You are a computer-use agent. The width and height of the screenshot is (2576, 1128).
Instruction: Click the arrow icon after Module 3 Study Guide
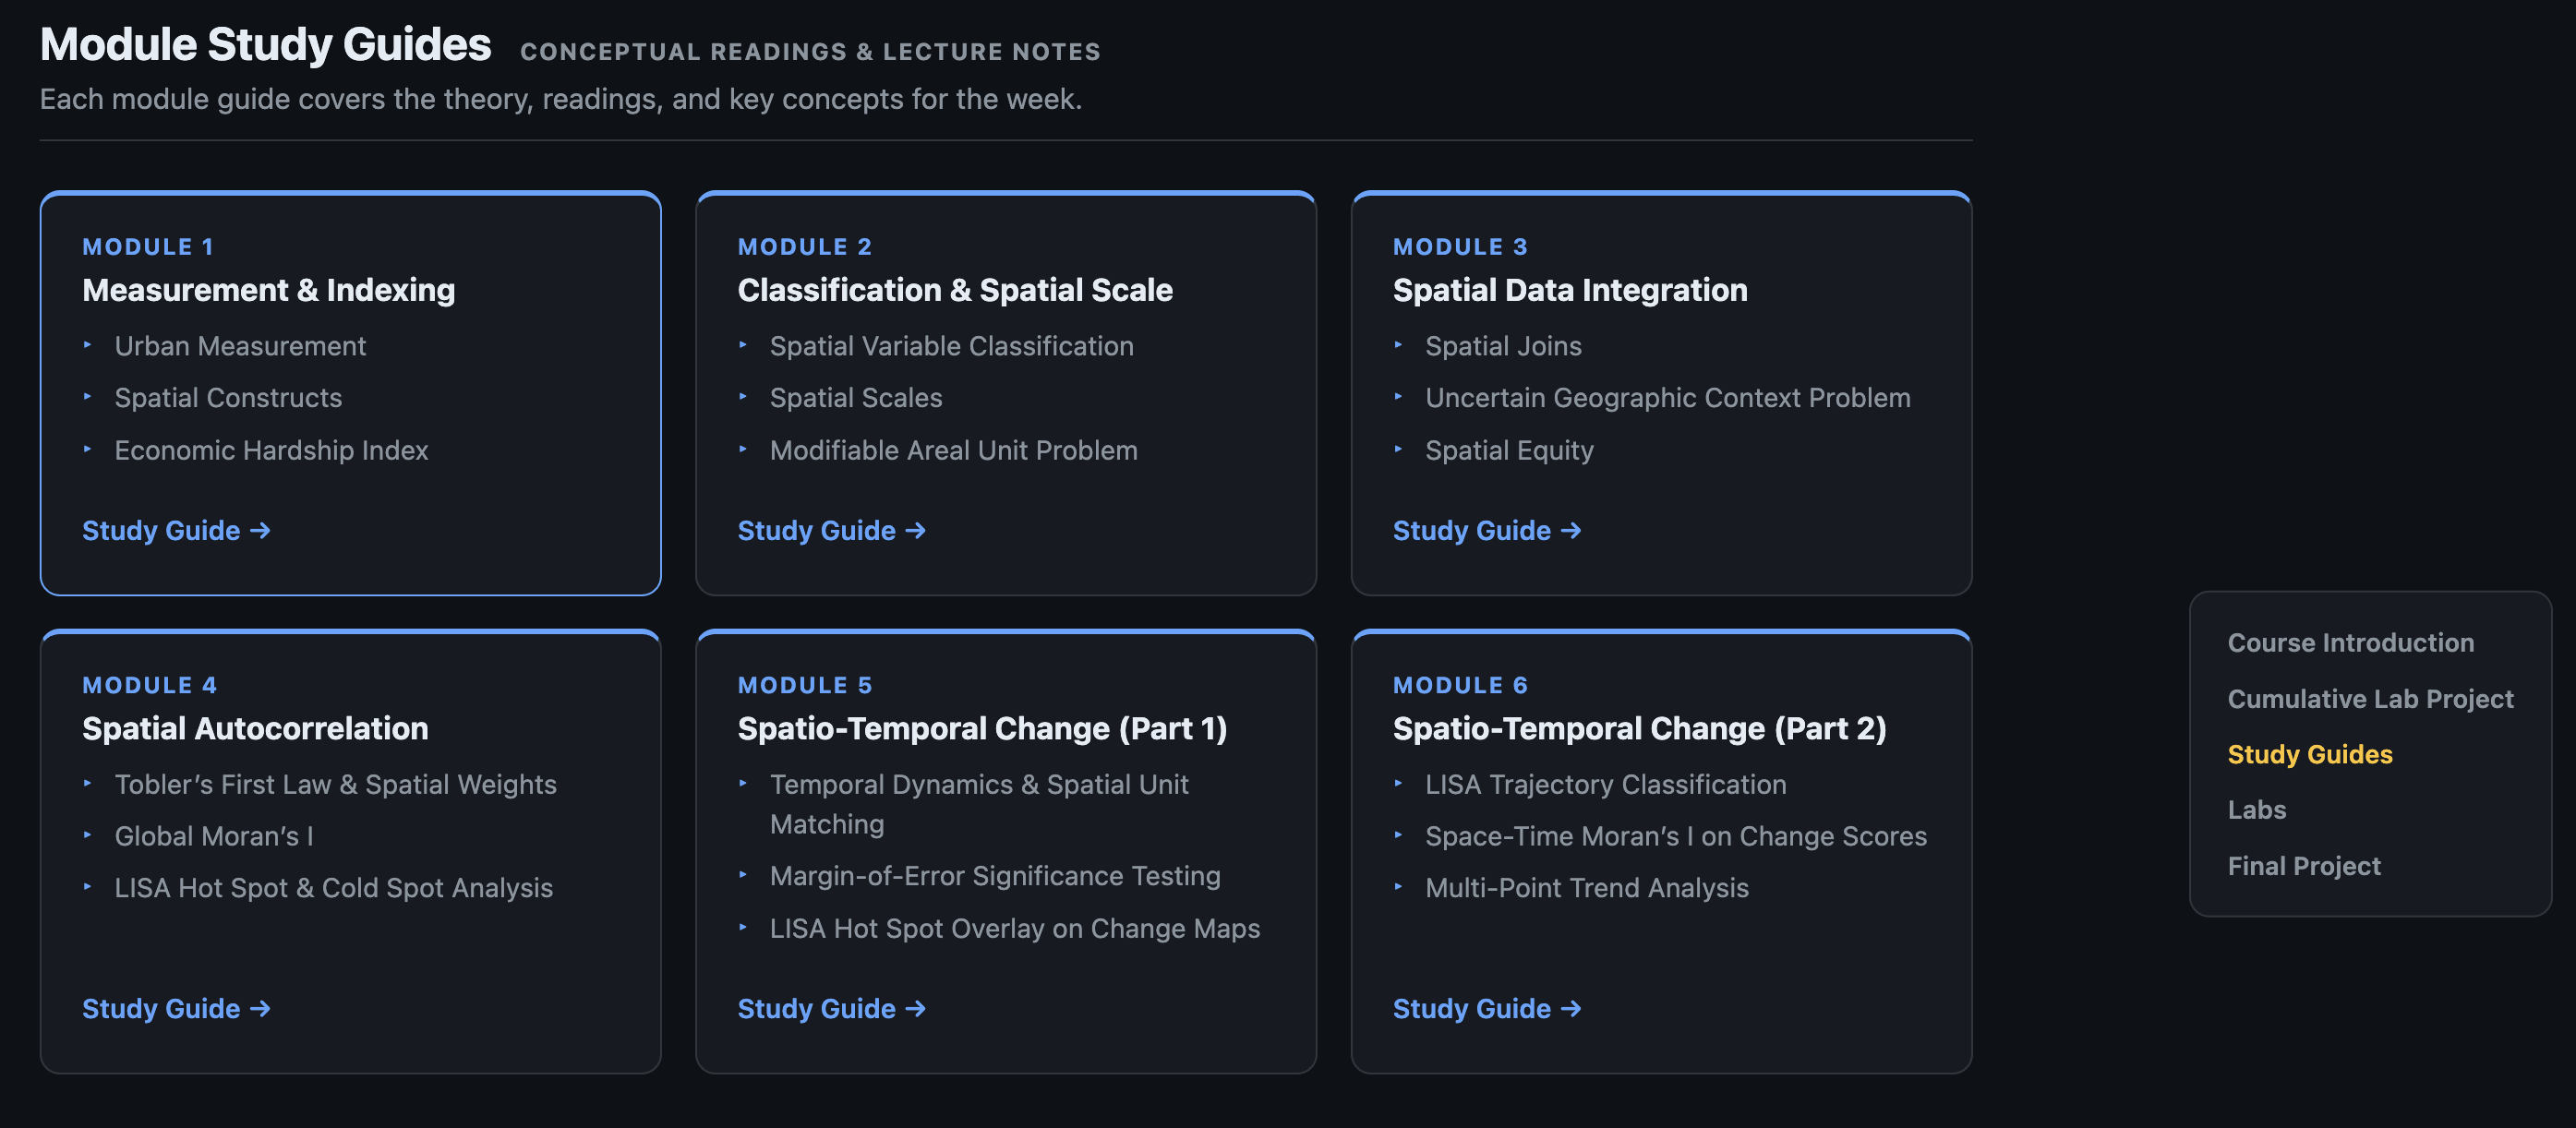click(x=1570, y=530)
